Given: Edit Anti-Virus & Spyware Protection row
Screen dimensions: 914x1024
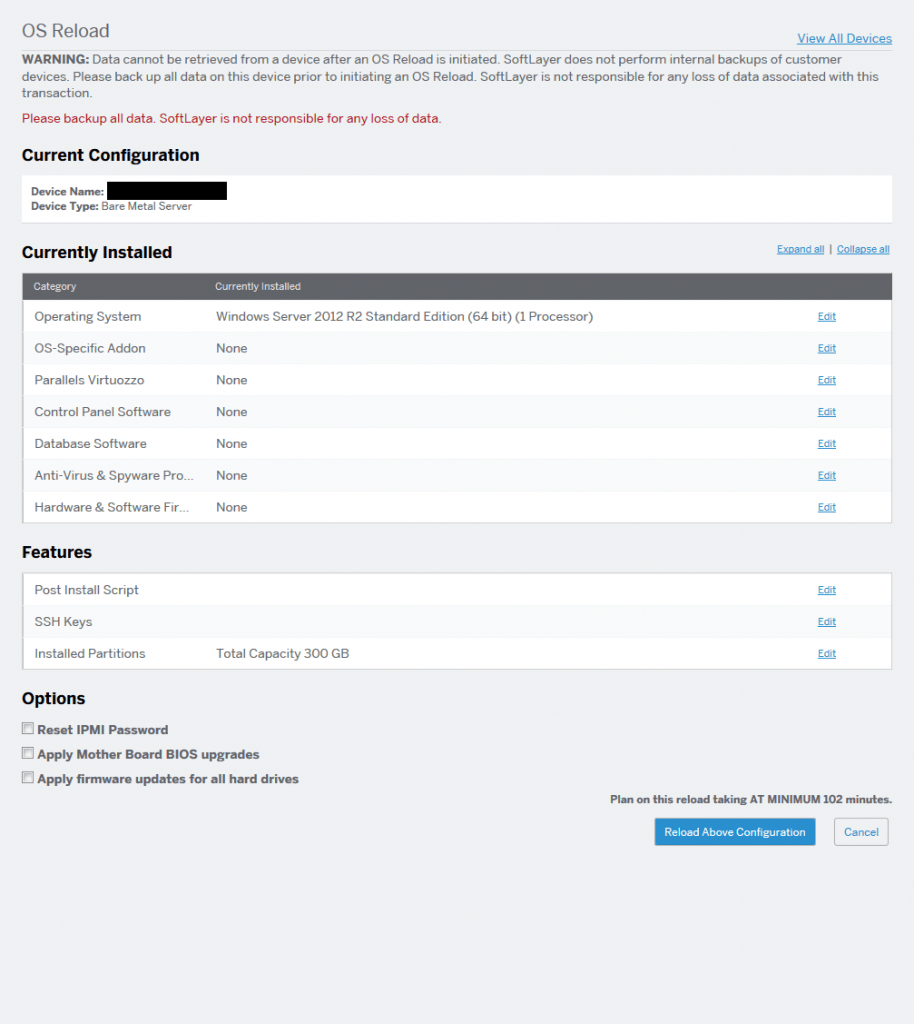Looking at the screenshot, I should pyautogui.click(x=827, y=475).
